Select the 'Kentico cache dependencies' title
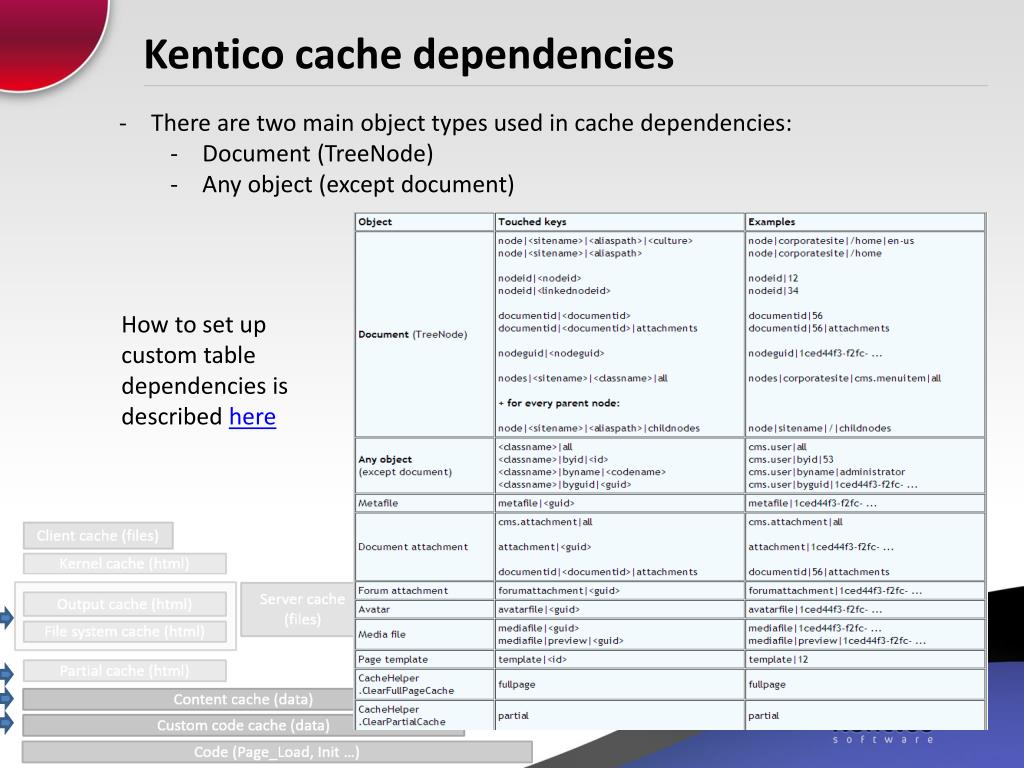Screen dimensions: 1024x768 [409, 54]
